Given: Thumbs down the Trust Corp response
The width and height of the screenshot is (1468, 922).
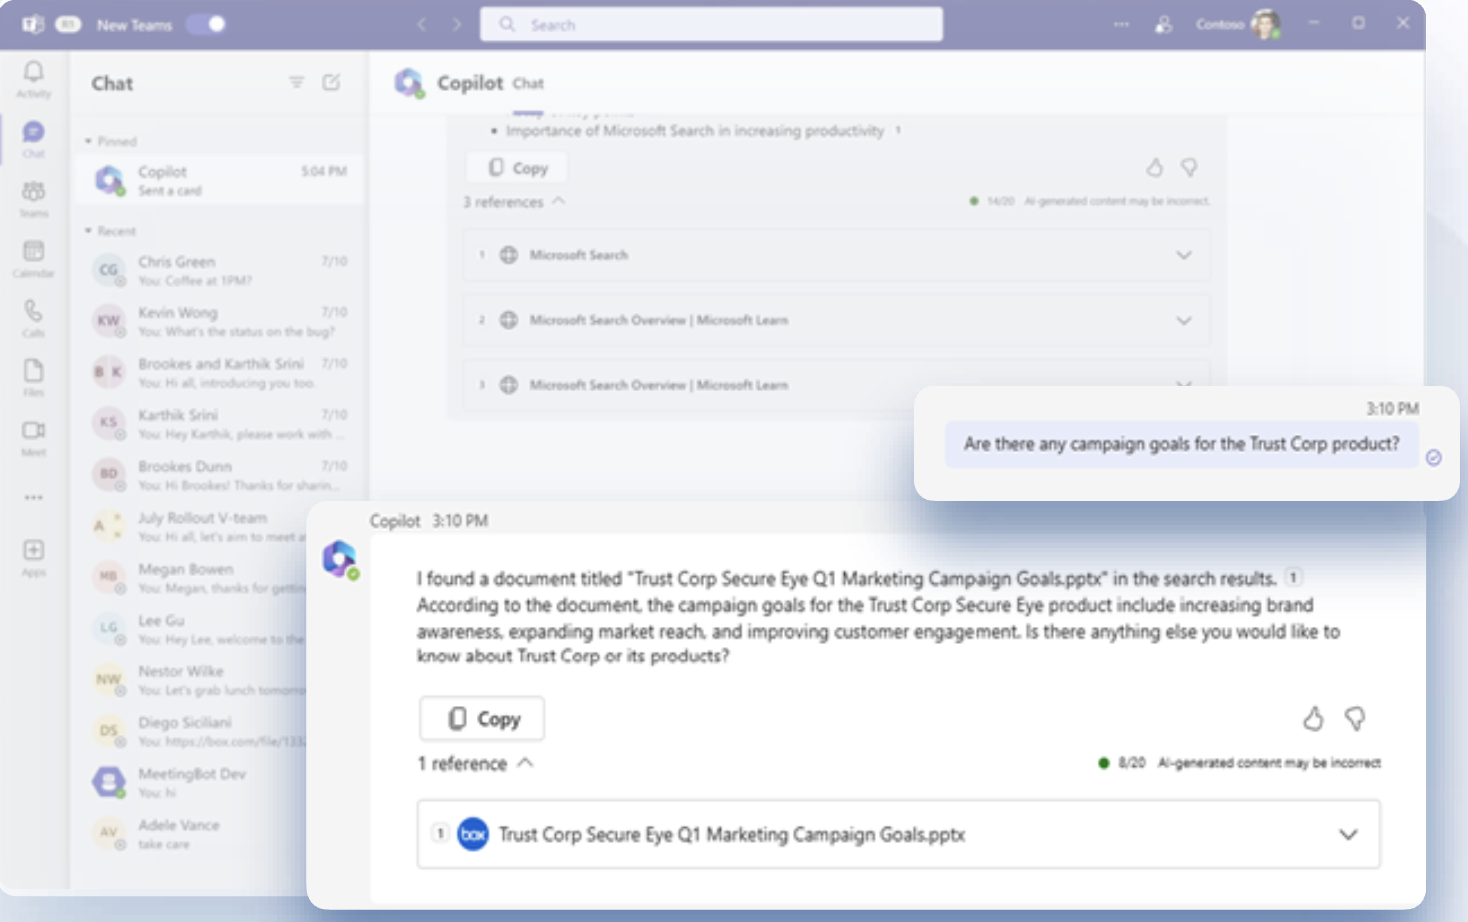Looking at the screenshot, I should coord(1355,718).
